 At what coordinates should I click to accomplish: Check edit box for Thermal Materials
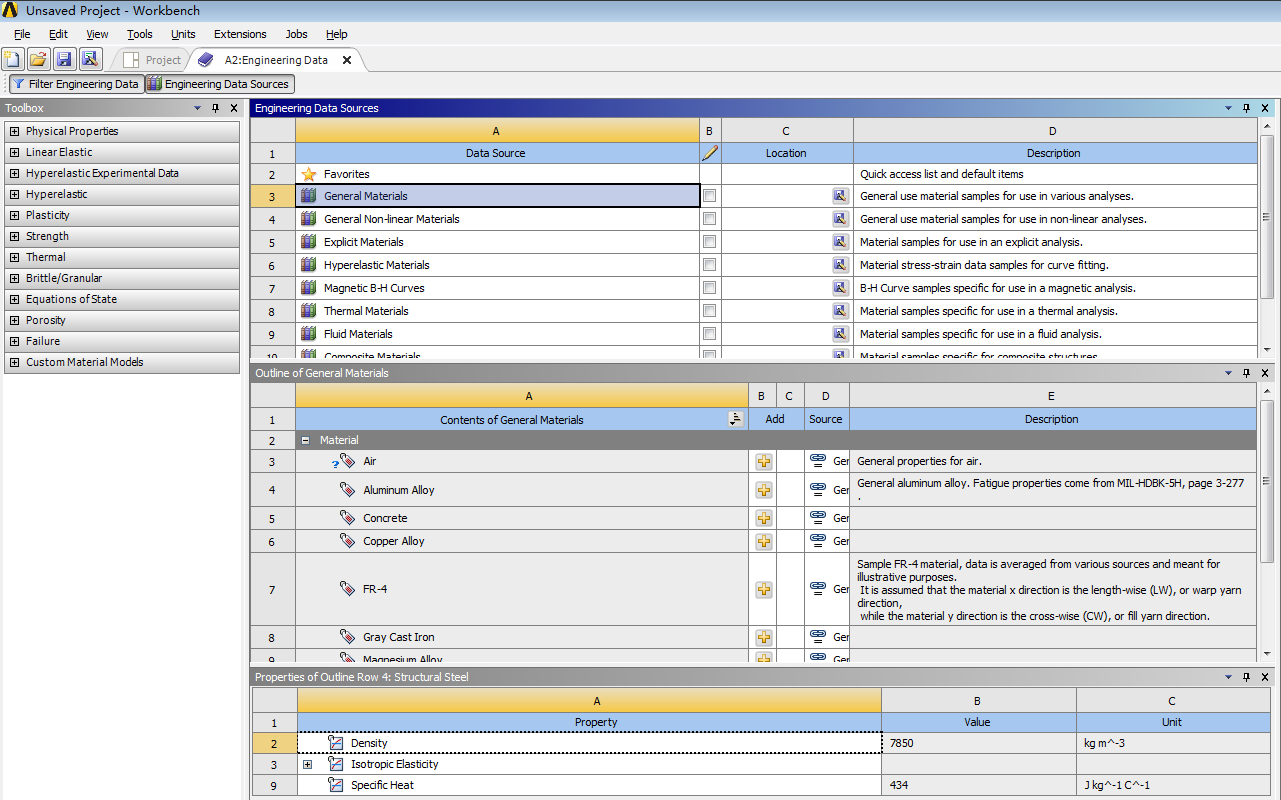click(x=710, y=311)
